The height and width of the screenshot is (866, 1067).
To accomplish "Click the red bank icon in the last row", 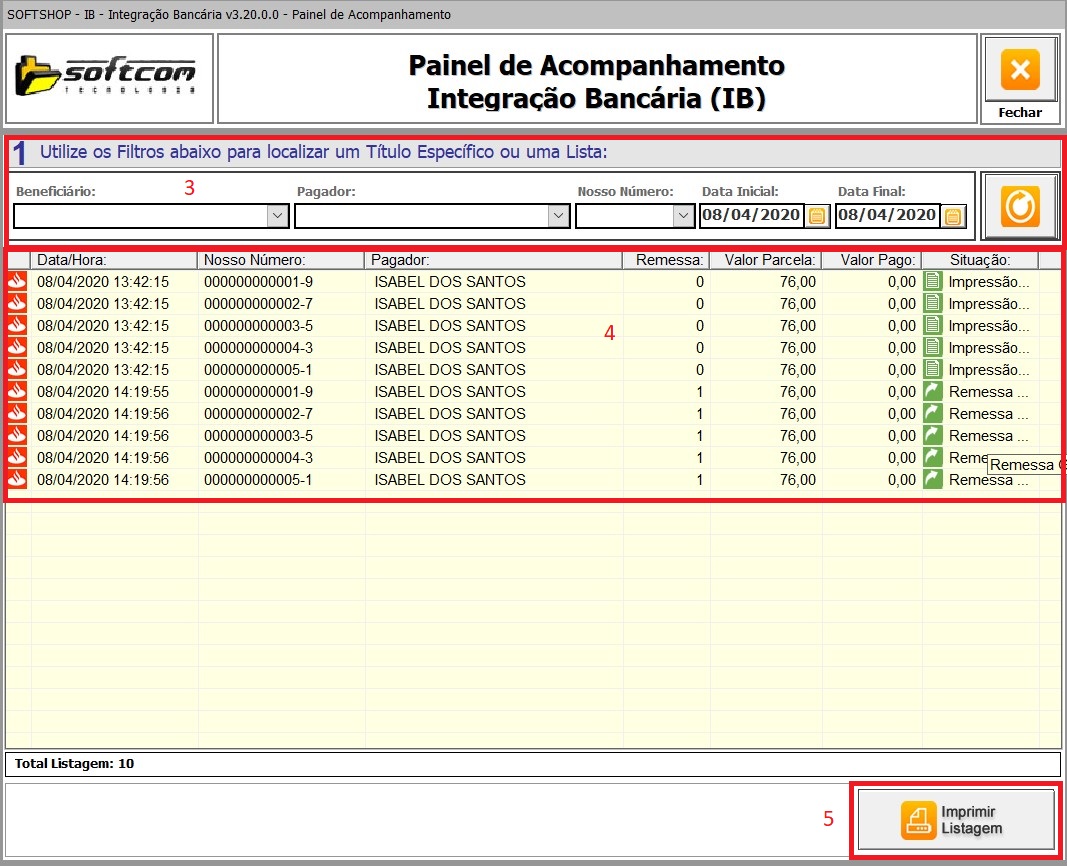I will click(17, 479).
